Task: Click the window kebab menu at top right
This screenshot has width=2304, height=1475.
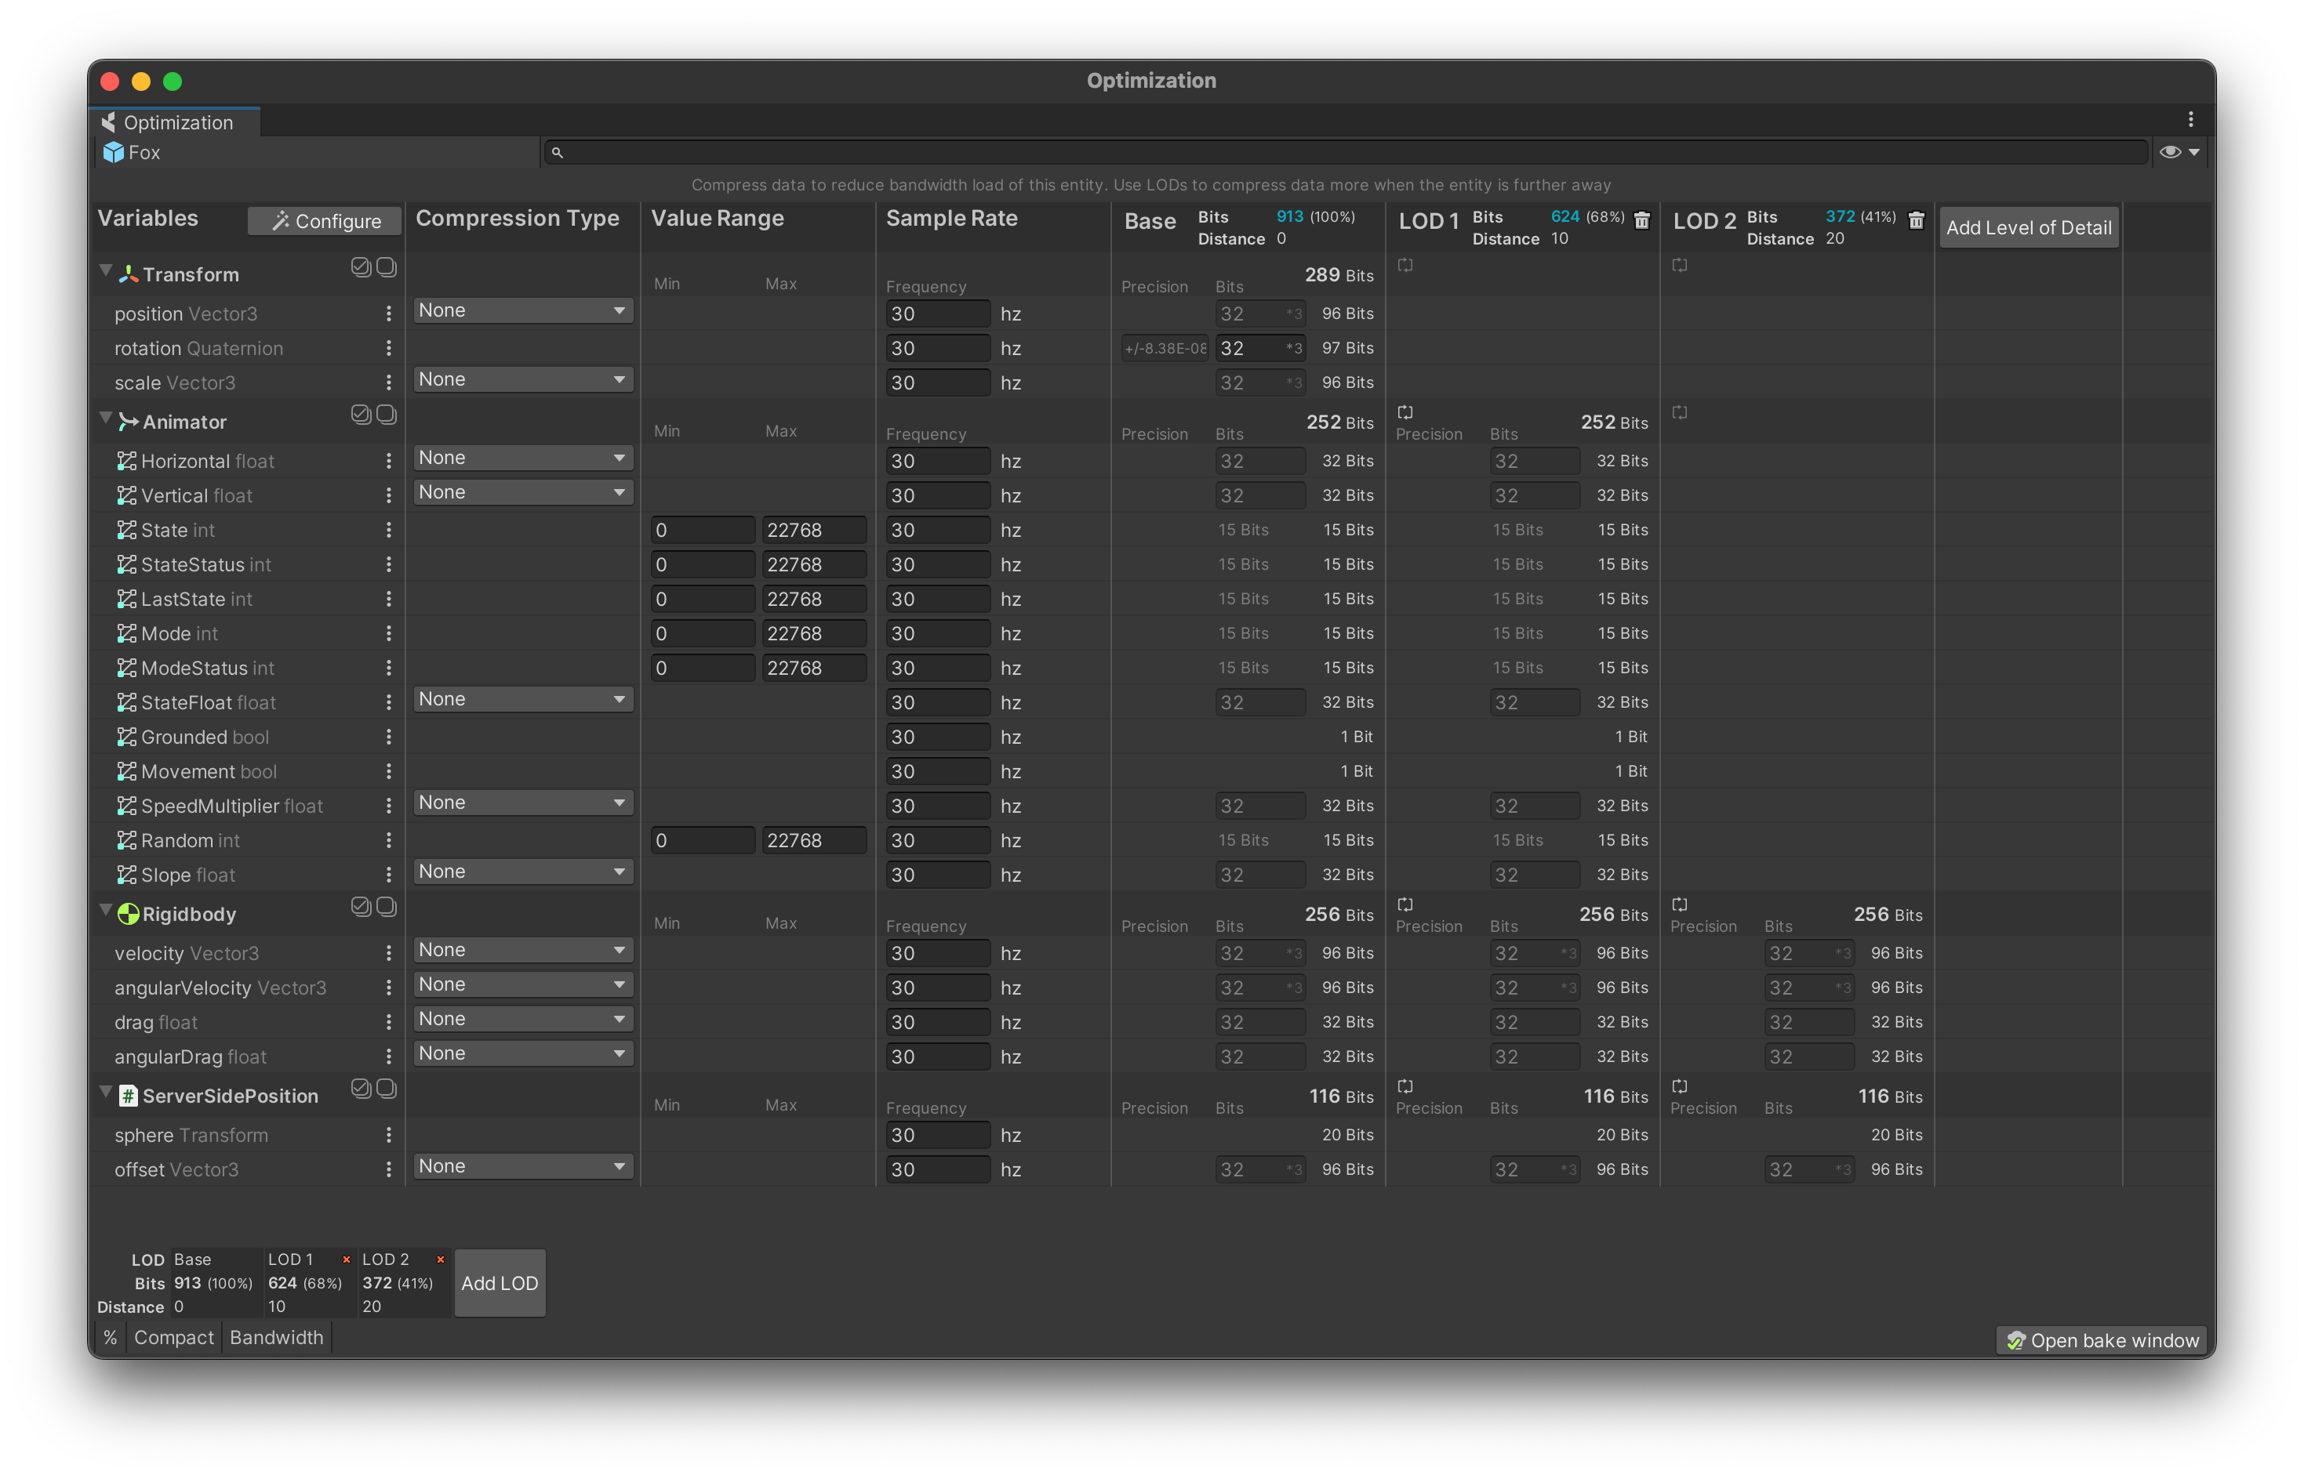Action: tap(2190, 120)
